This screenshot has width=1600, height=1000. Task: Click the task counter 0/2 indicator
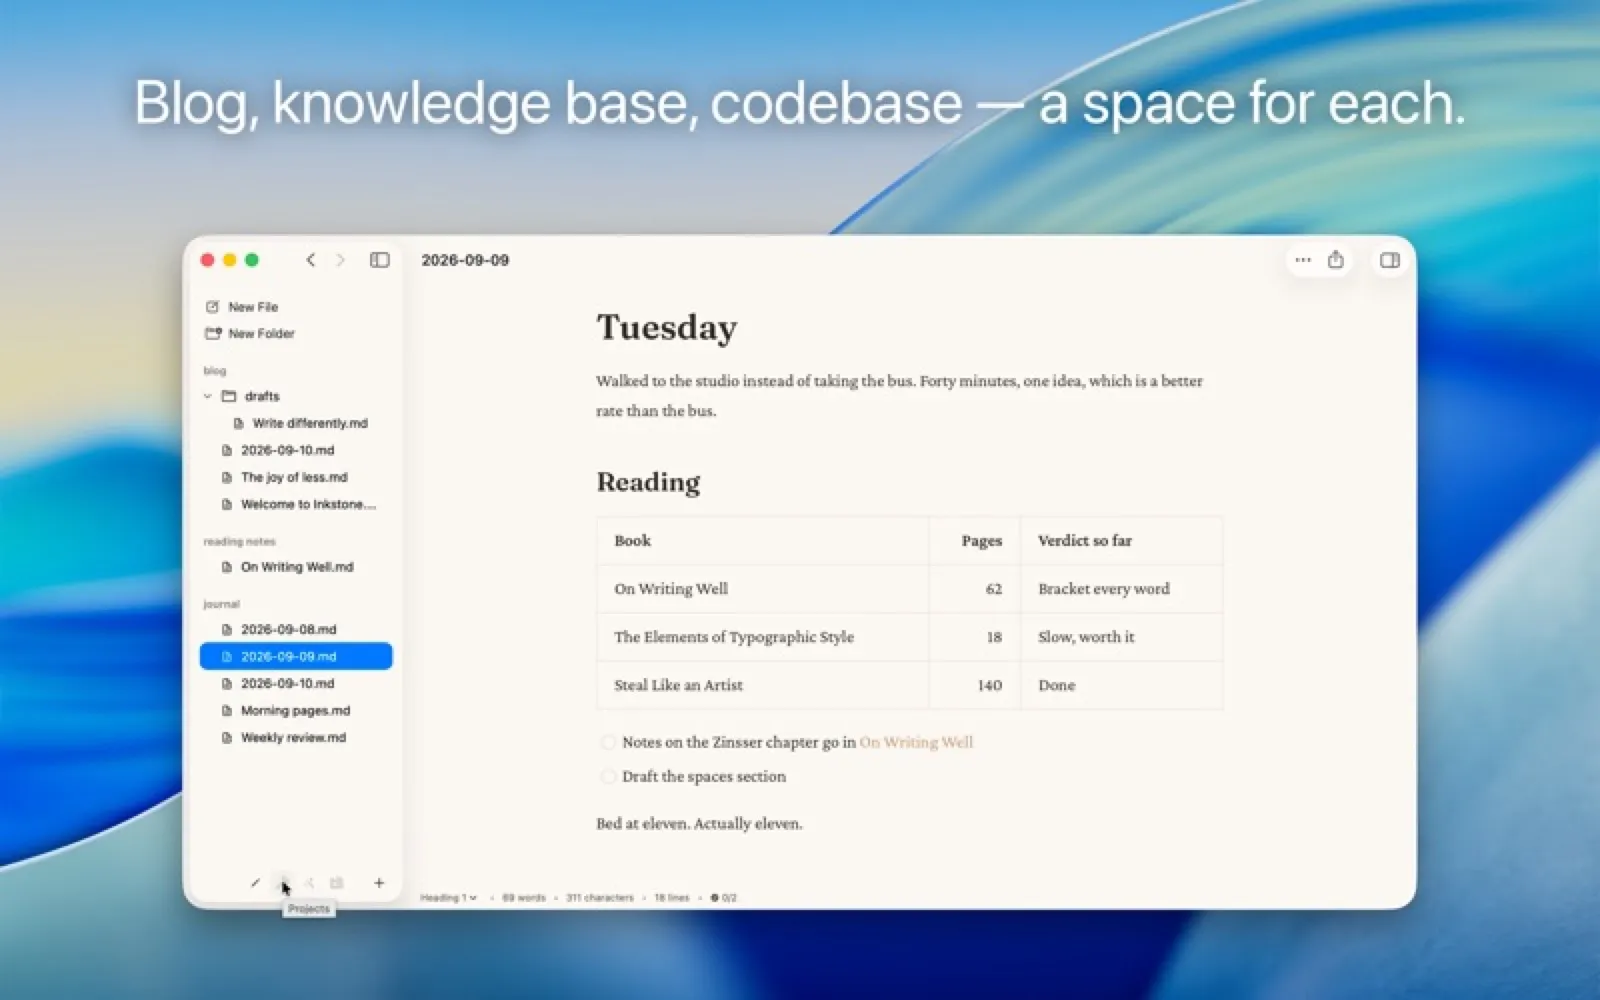pyautogui.click(x=724, y=898)
